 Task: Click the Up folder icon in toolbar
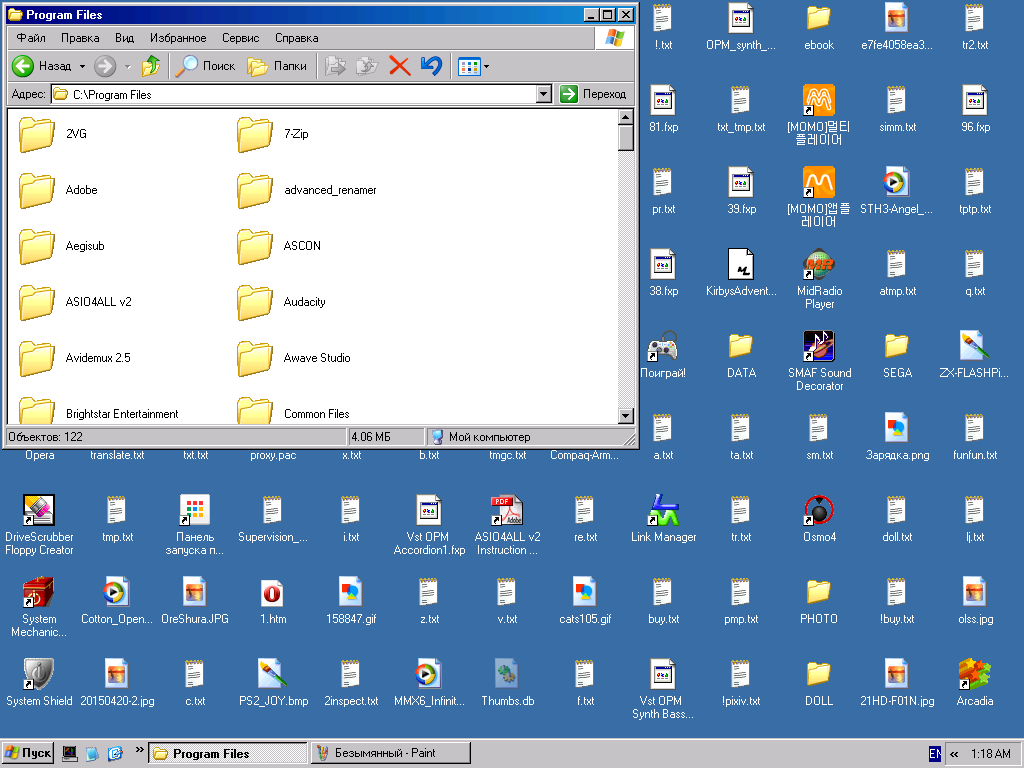(151, 66)
